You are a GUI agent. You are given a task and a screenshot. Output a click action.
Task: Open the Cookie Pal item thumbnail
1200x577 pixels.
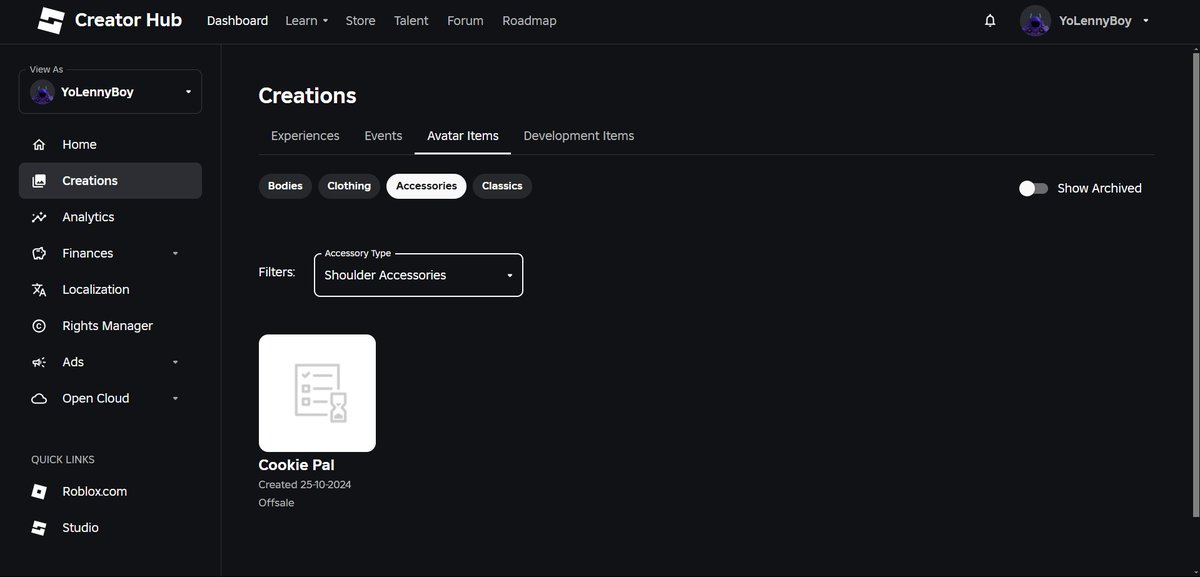tap(317, 392)
